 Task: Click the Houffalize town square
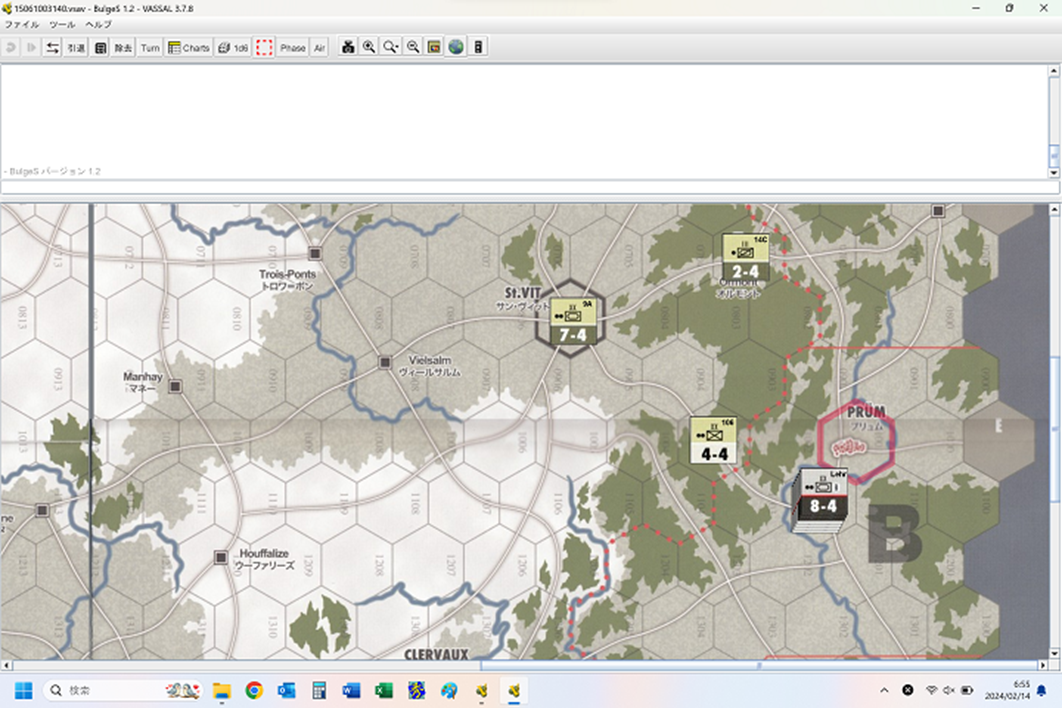tap(221, 557)
